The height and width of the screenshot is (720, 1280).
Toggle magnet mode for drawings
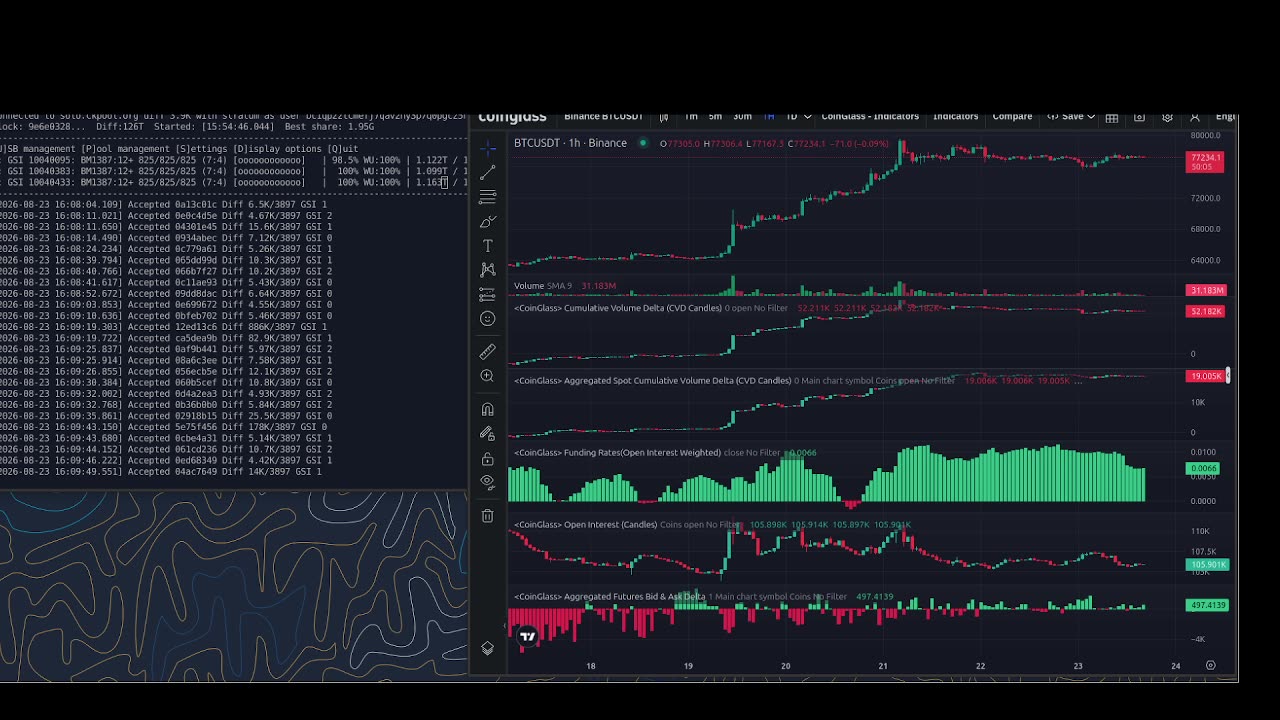click(487, 409)
